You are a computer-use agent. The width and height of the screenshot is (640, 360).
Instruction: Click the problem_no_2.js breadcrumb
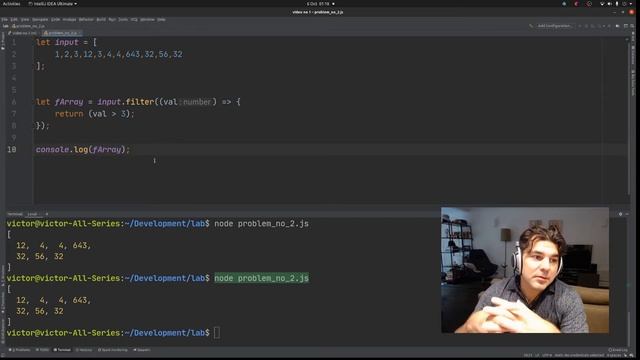tap(29, 26)
